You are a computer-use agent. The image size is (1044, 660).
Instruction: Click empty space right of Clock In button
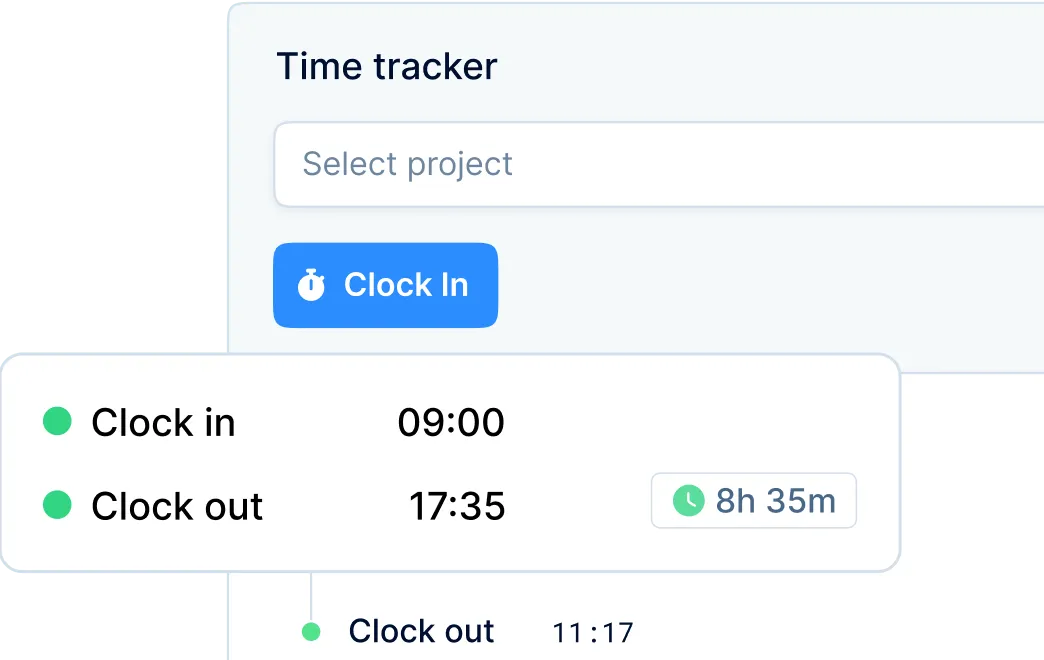760,286
